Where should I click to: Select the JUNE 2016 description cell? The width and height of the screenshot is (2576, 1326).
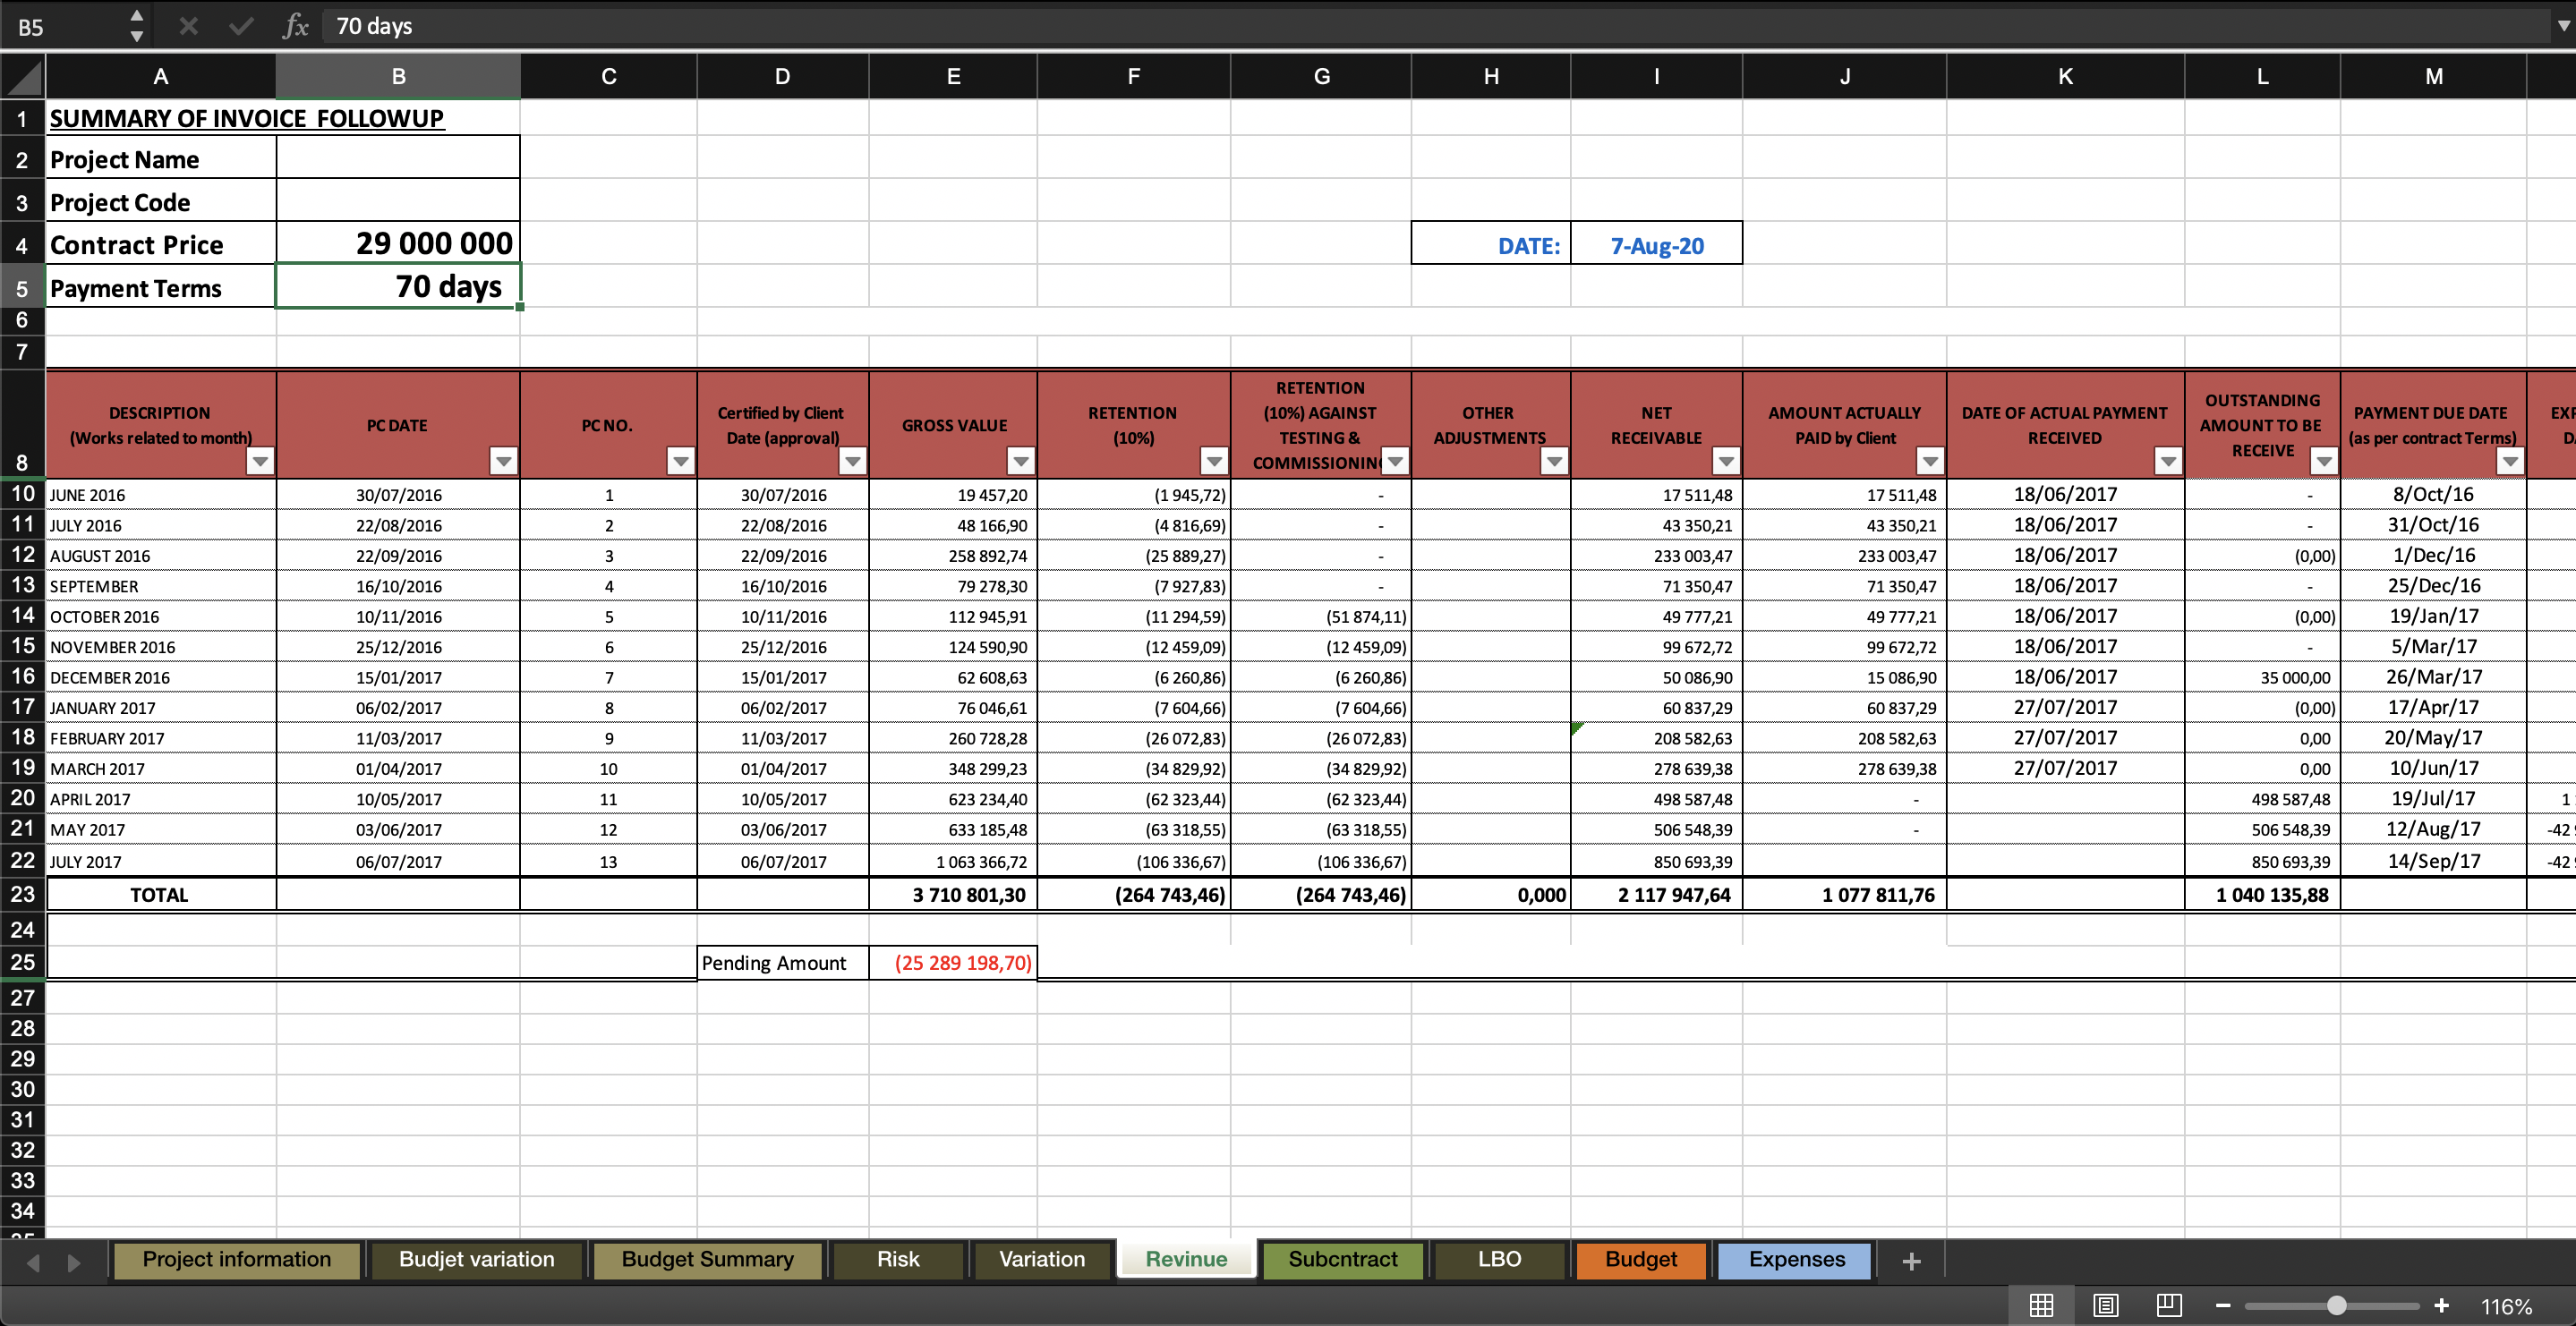pos(161,495)
